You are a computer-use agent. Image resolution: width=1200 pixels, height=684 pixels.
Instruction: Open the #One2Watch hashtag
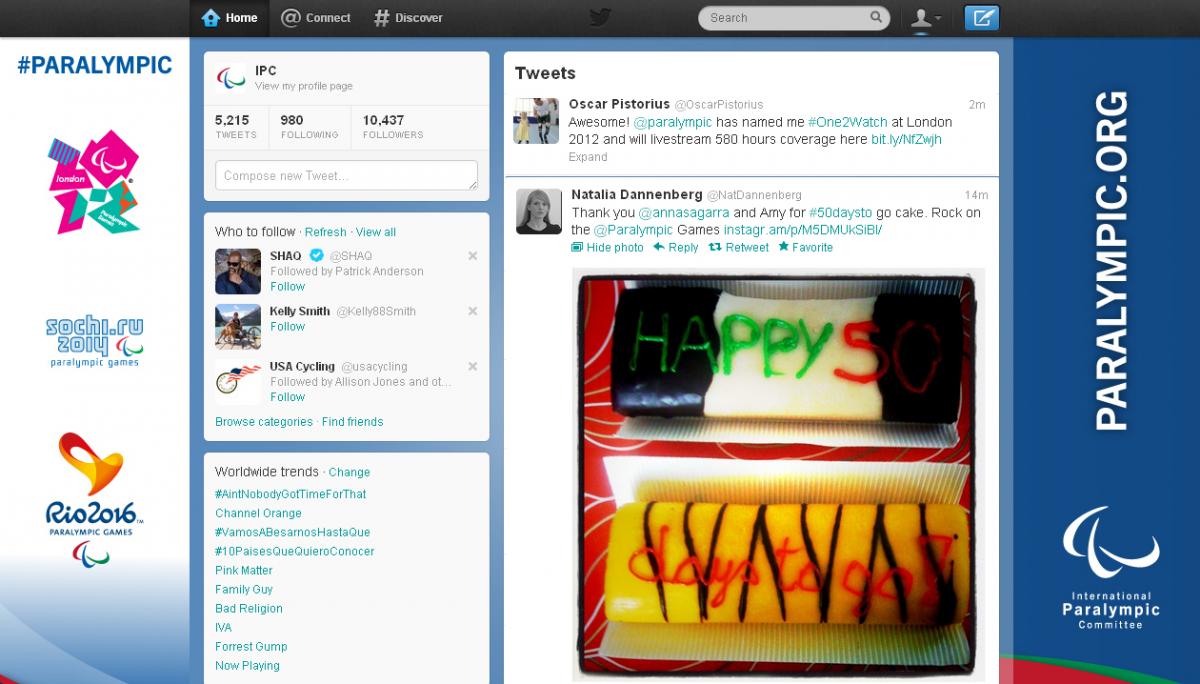[x=846, y=122]
